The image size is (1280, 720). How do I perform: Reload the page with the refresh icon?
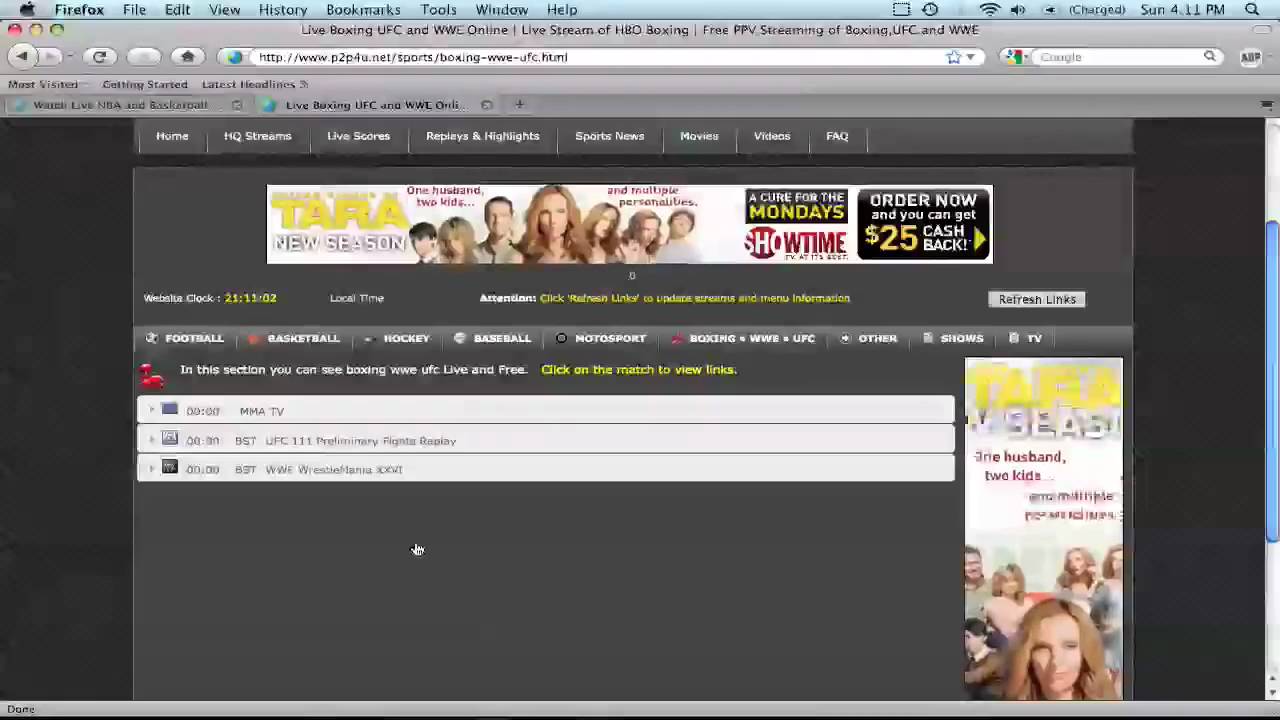pos(99,57)
